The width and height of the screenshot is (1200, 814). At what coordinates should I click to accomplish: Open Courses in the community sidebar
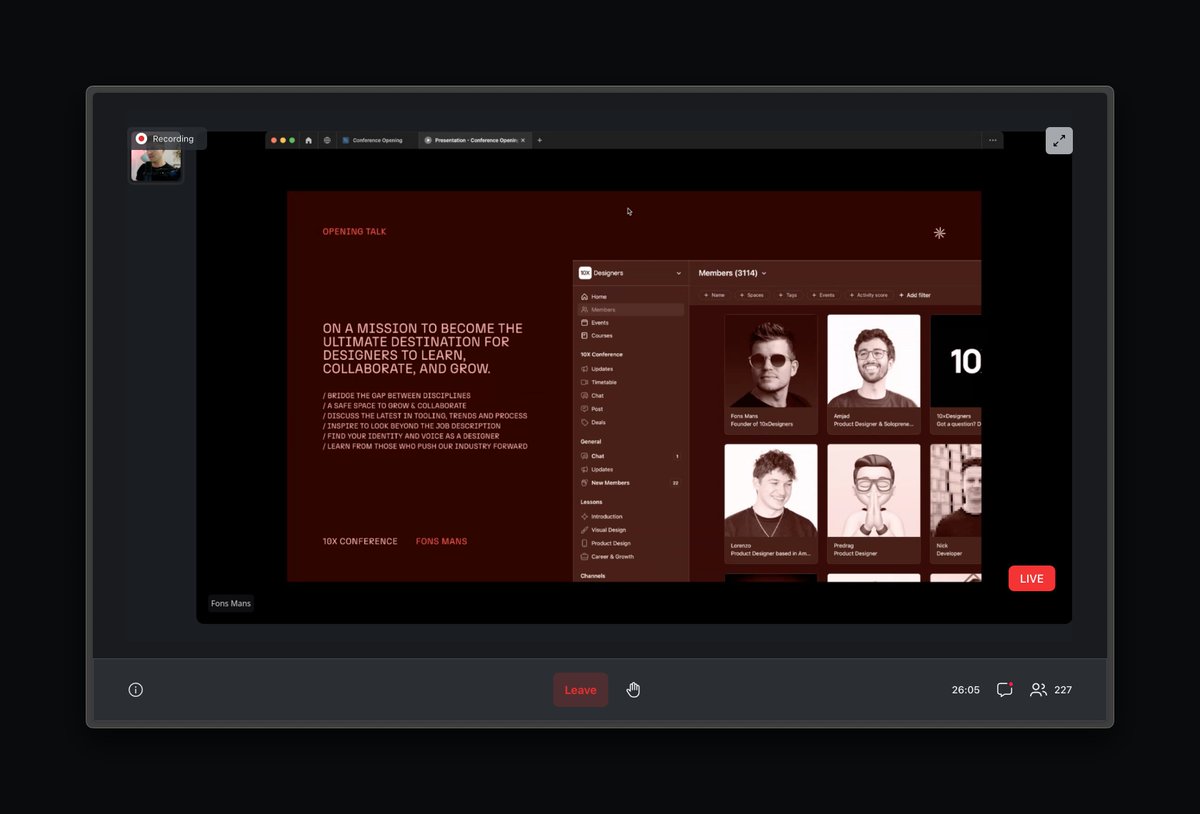pos(631,336)
